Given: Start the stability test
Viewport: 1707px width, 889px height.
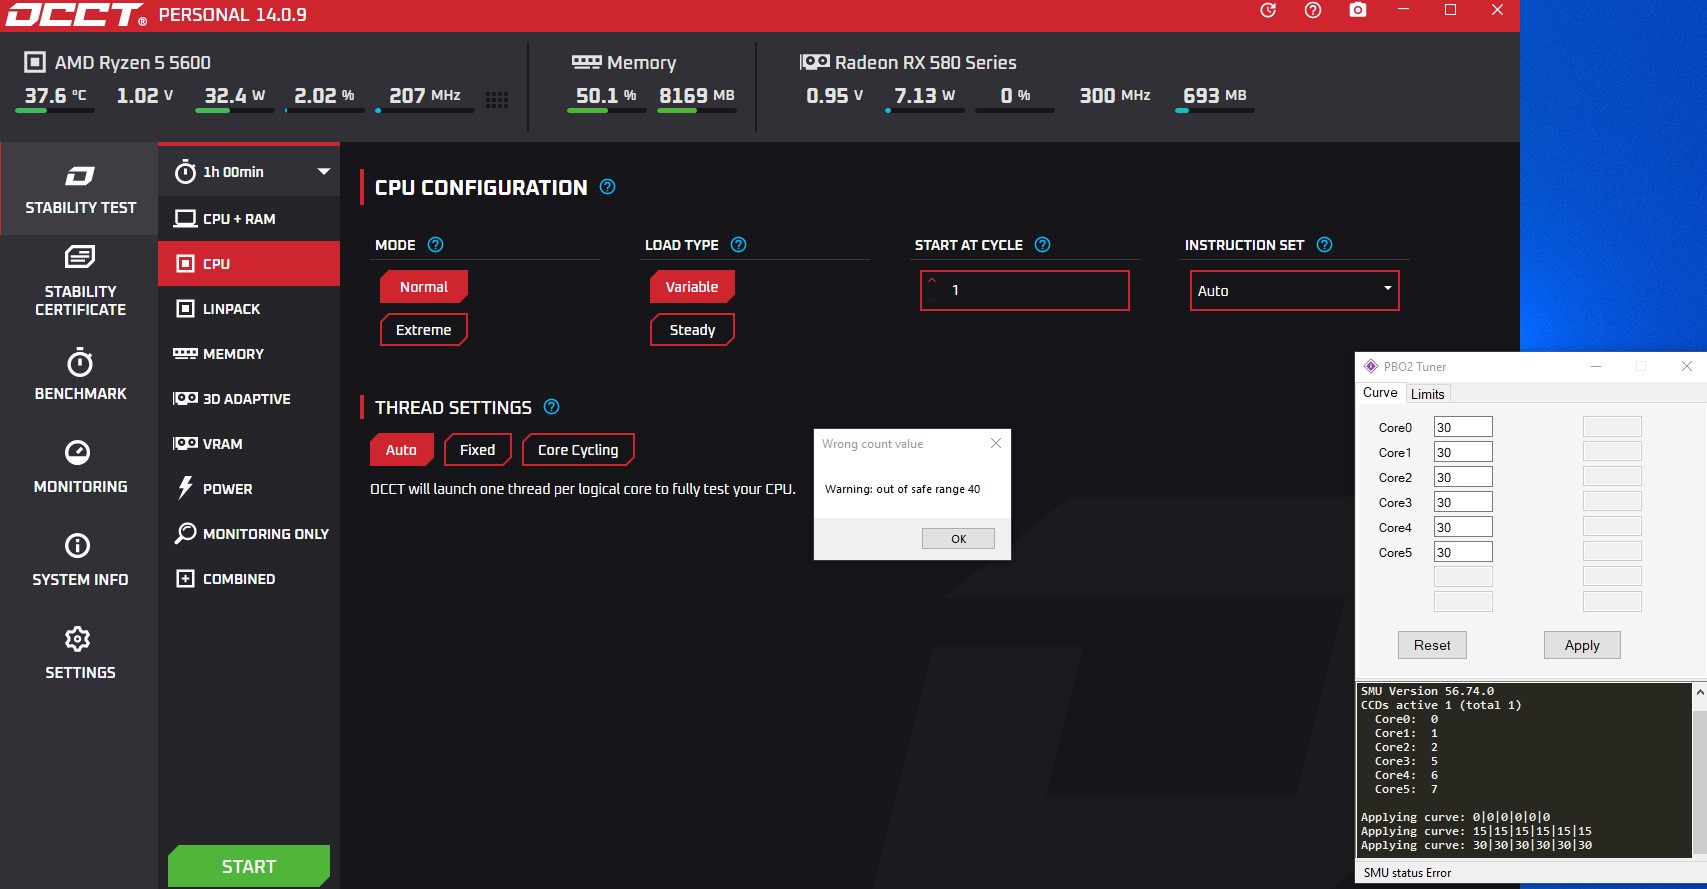Looking at the screenshot, I should 249,866.
